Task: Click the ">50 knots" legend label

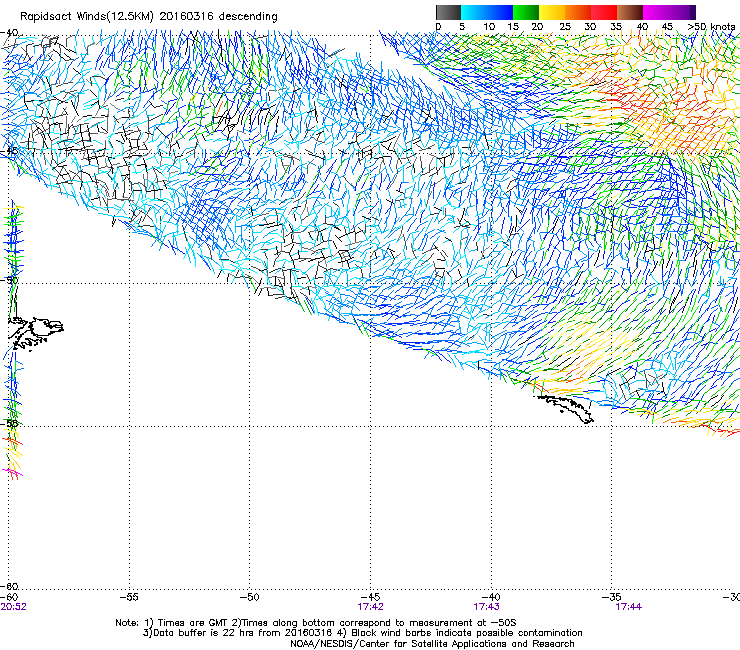Action: click(x=711, y=27)
